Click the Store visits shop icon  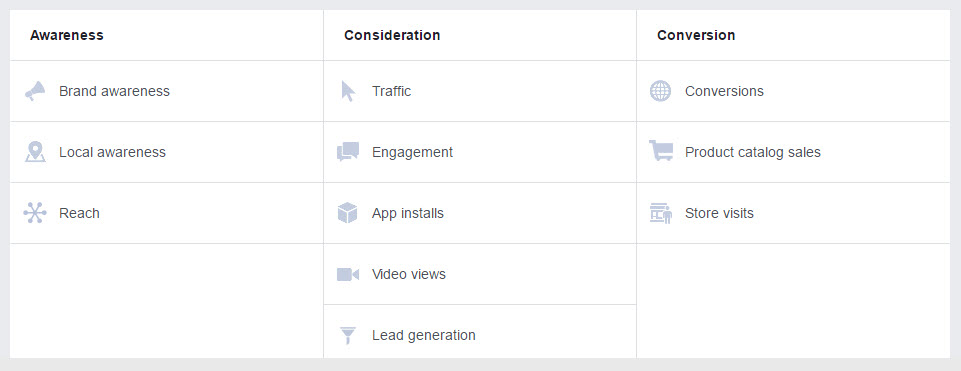tap(661, 213)
